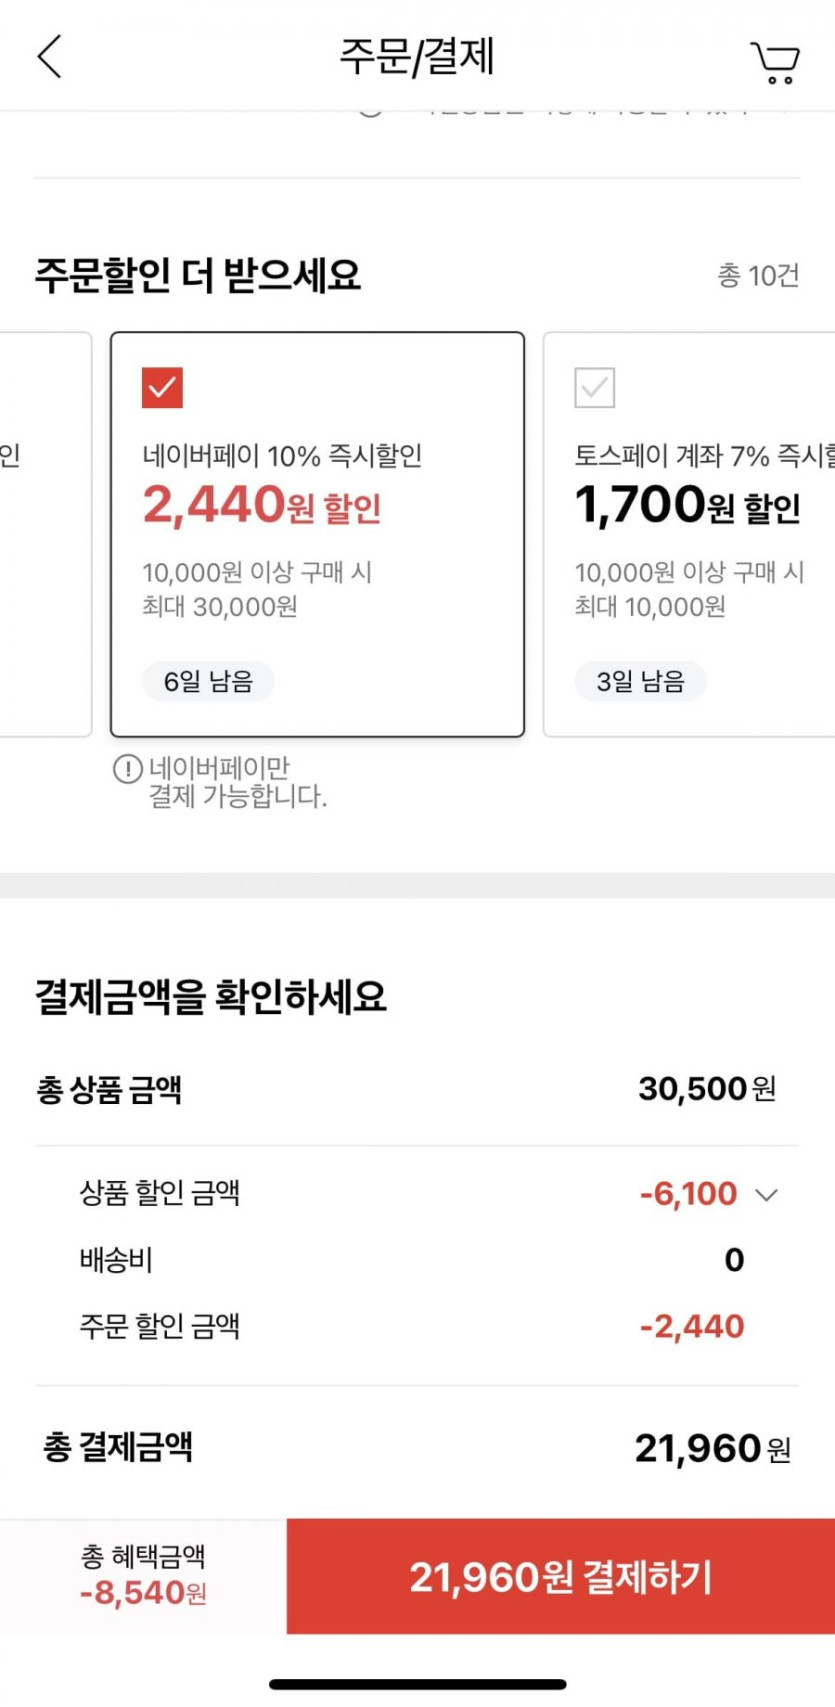Check the 토스페이 계좌 7% discount checkbox
This screenshot has height=1707, width=835.
(x=595, y=388)
